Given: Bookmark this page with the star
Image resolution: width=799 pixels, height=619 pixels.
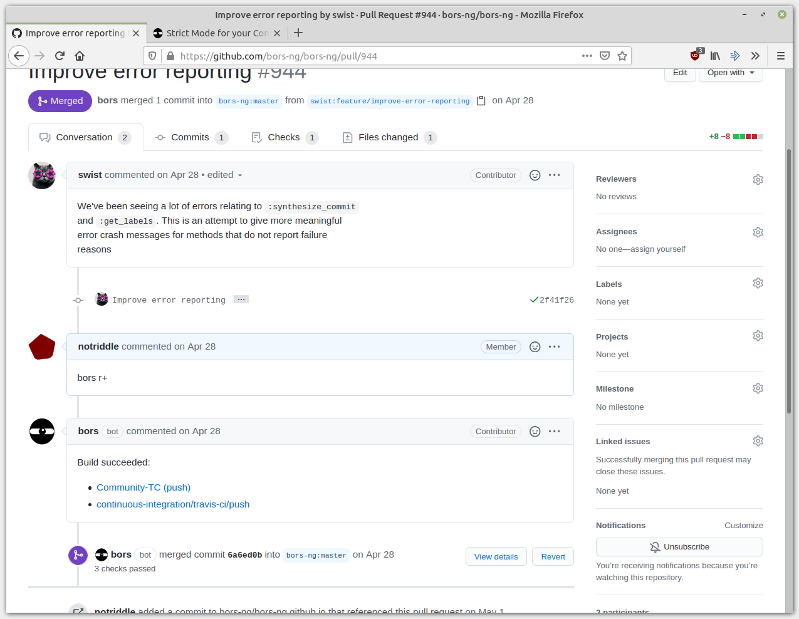Looking at the screenshot, I should (622, 56).
